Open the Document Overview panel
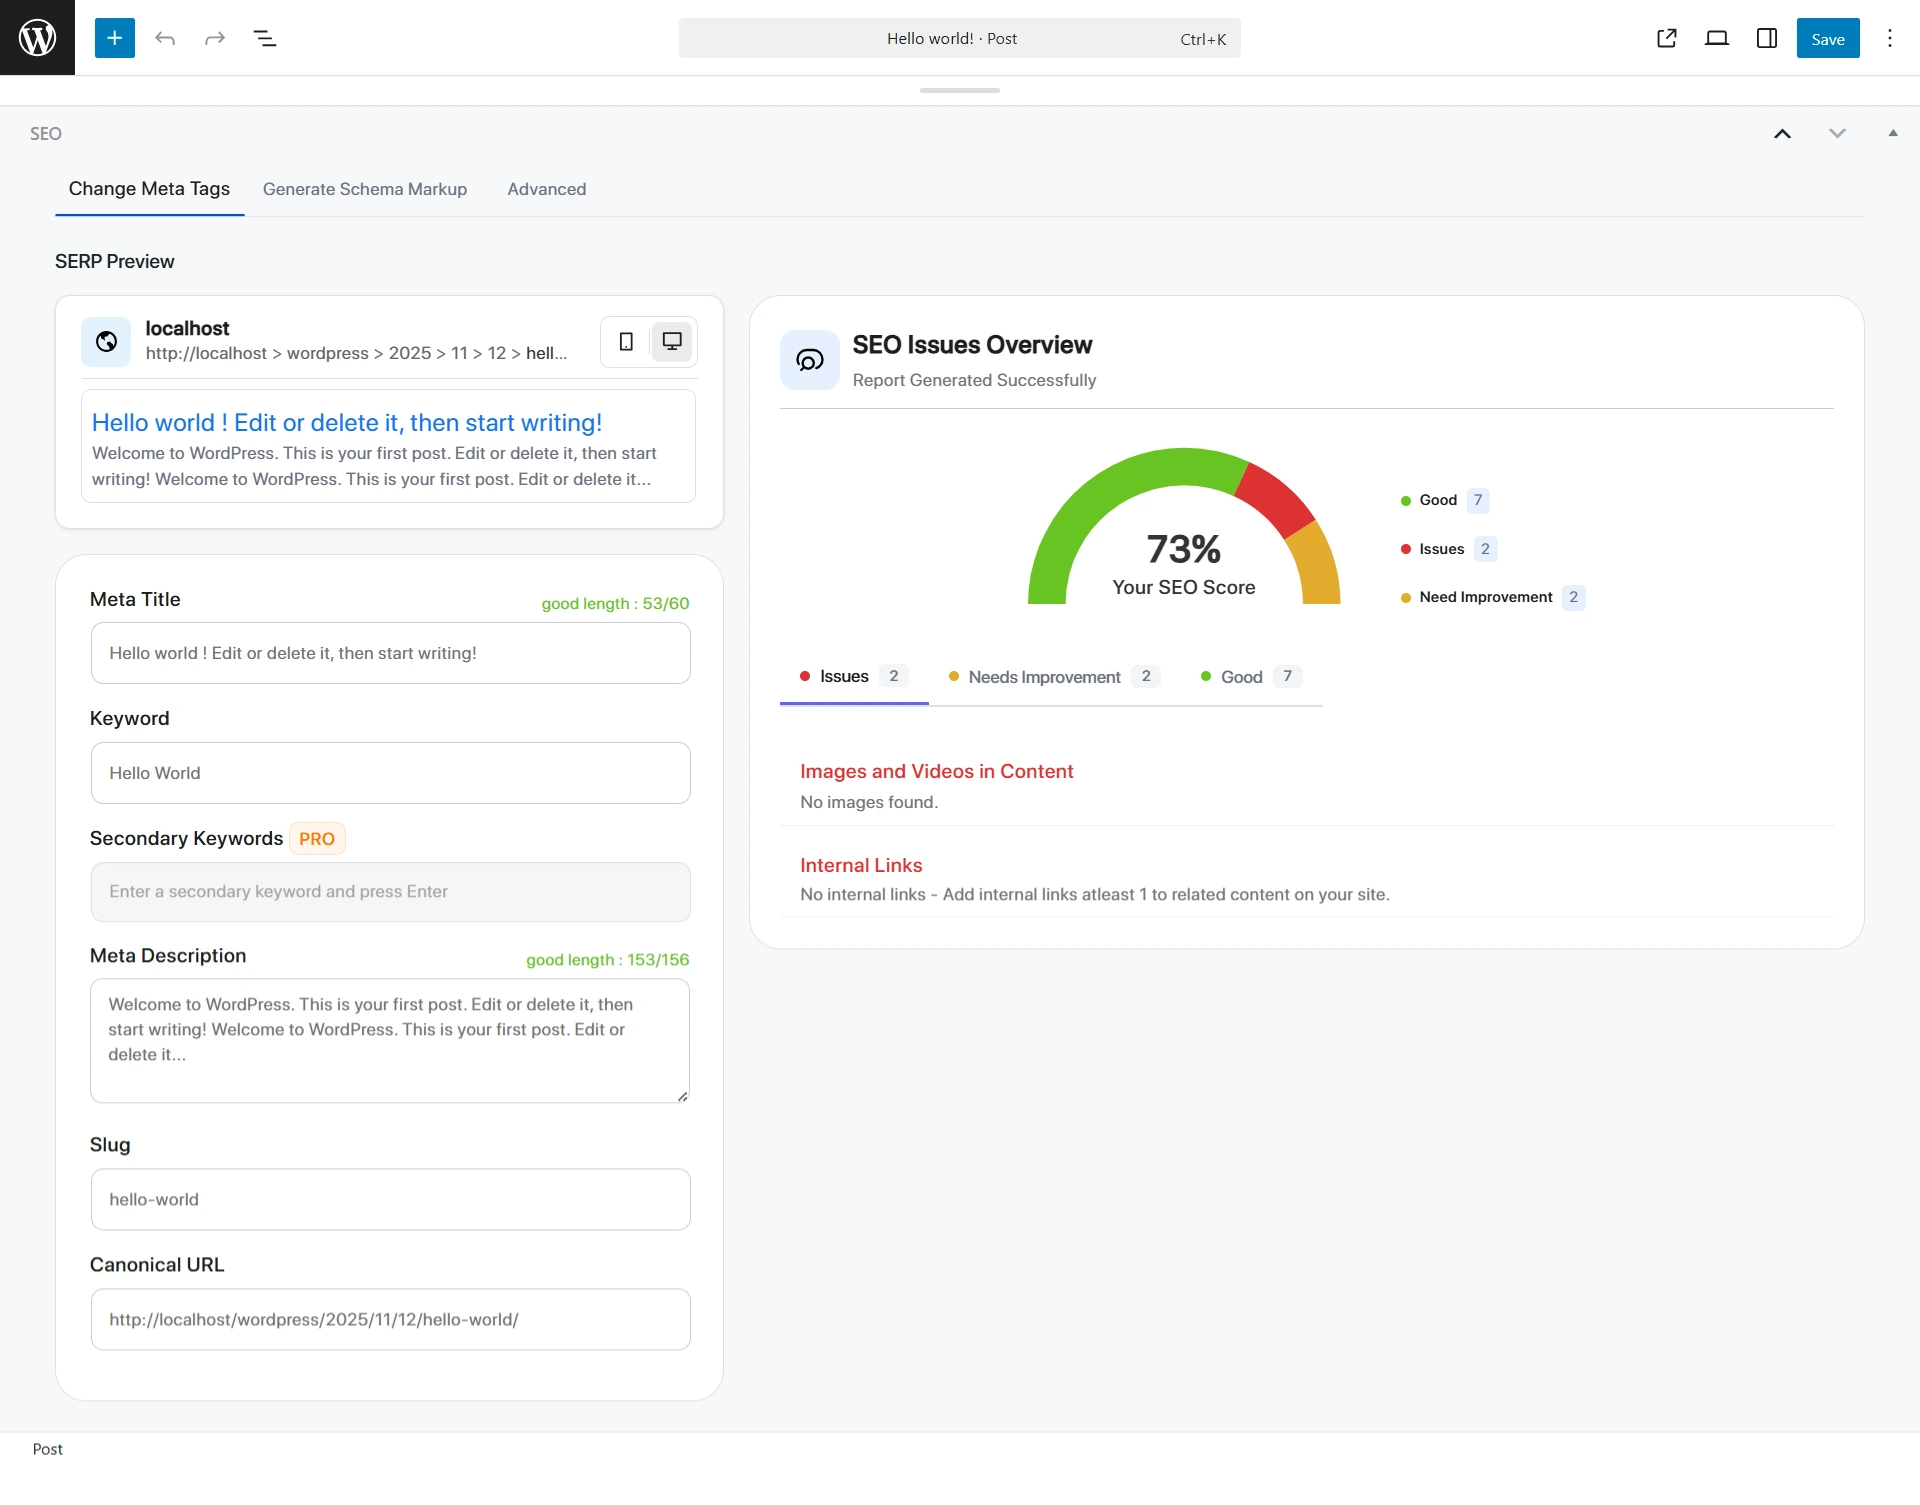 265,38
